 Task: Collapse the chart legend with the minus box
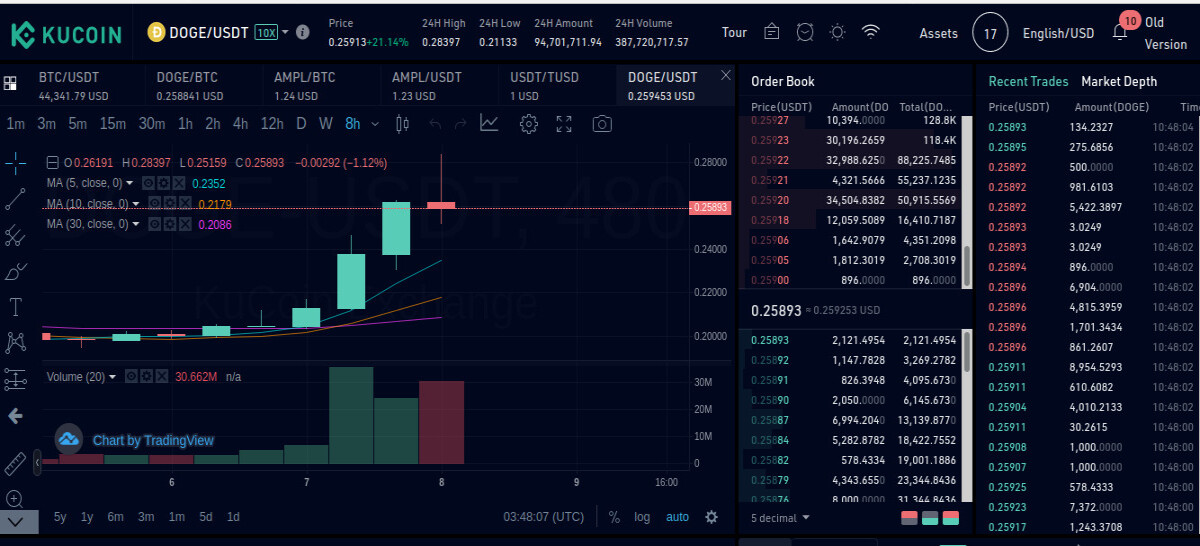pos(53,162)
